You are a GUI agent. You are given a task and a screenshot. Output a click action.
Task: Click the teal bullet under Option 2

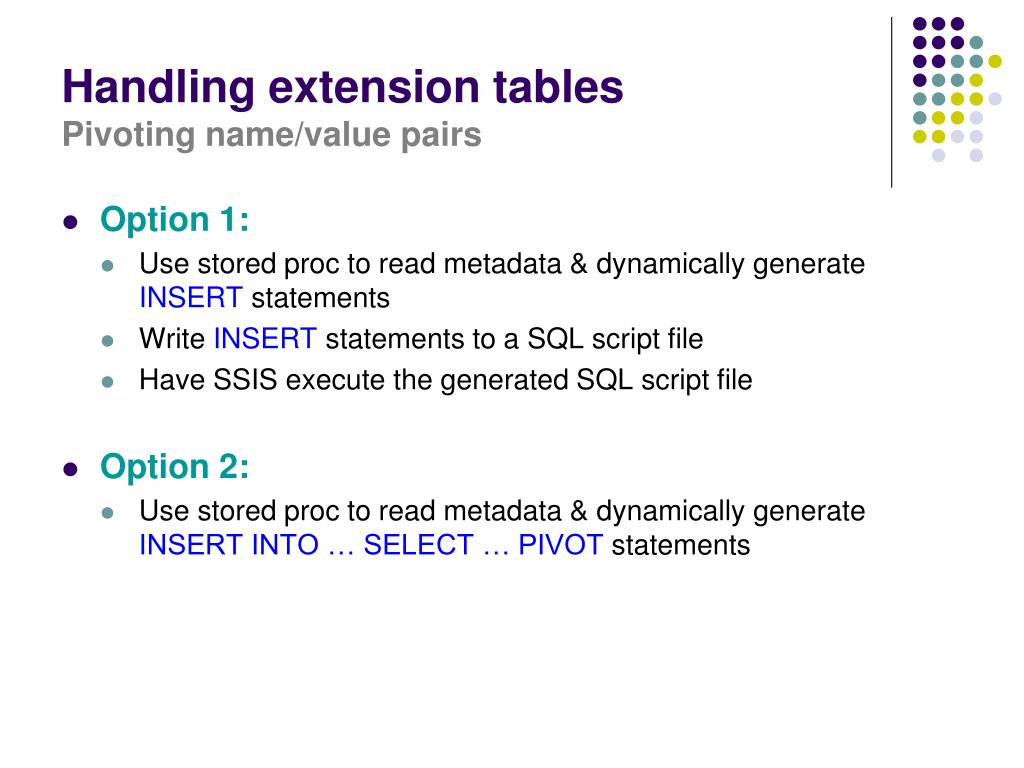(108, 513)
